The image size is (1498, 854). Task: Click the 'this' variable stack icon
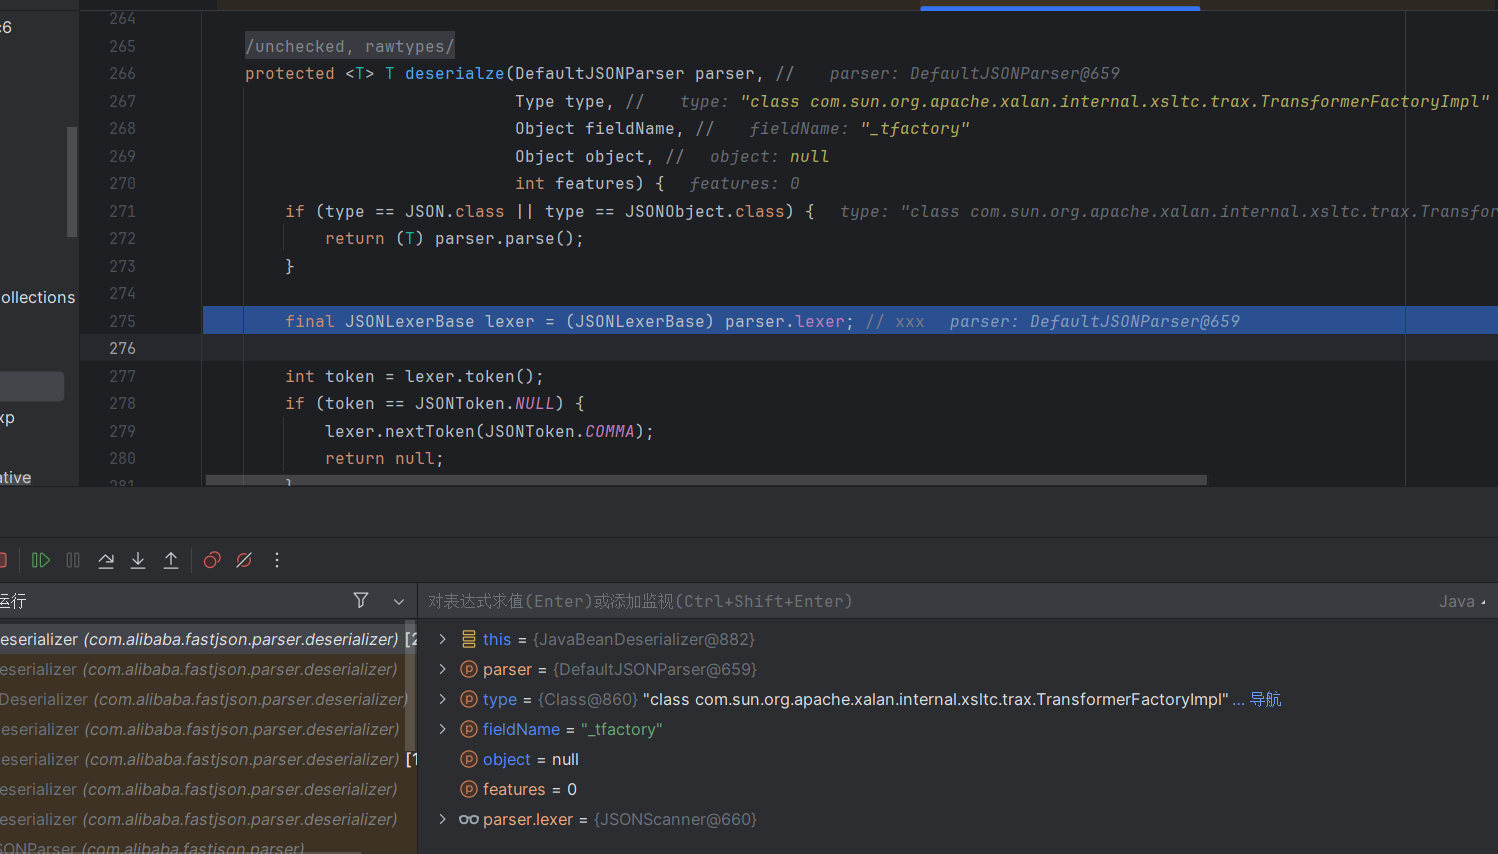[x=468, y=639]
